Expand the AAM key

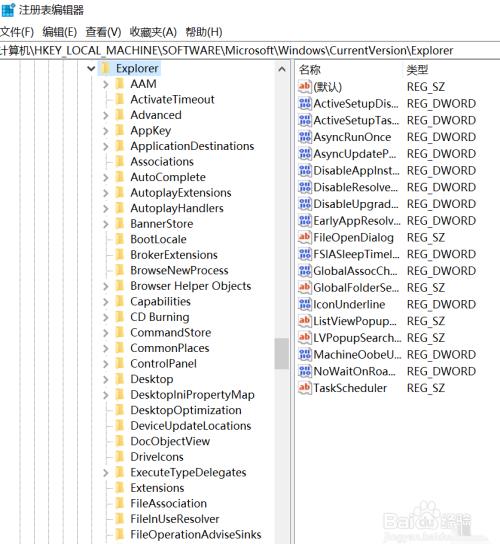tap(106, 84)
